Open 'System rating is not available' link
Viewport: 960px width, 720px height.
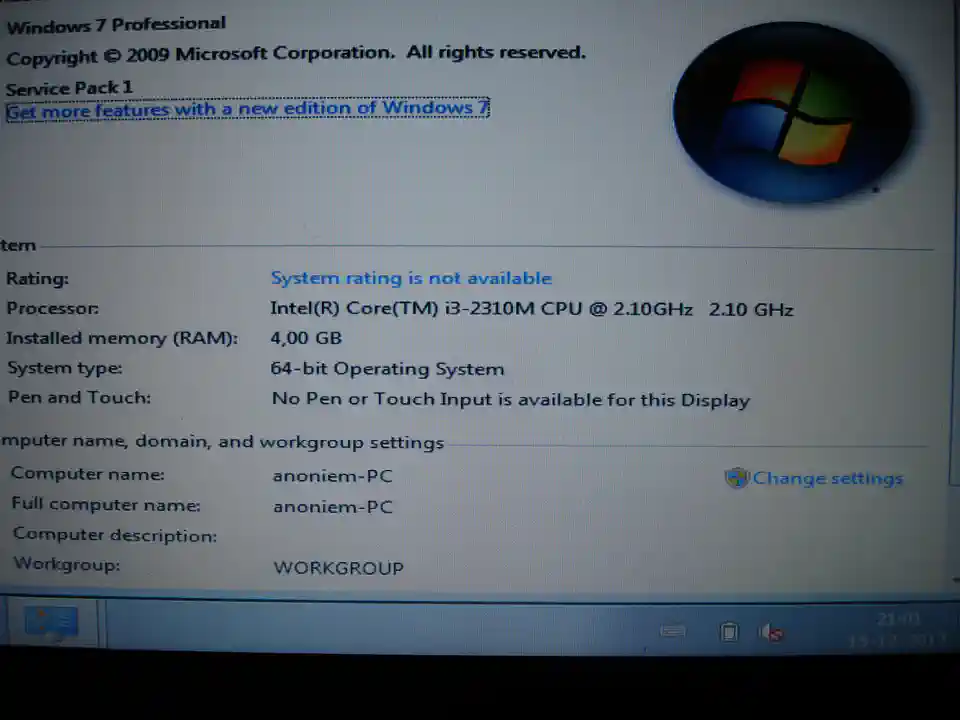pos(411,278)
